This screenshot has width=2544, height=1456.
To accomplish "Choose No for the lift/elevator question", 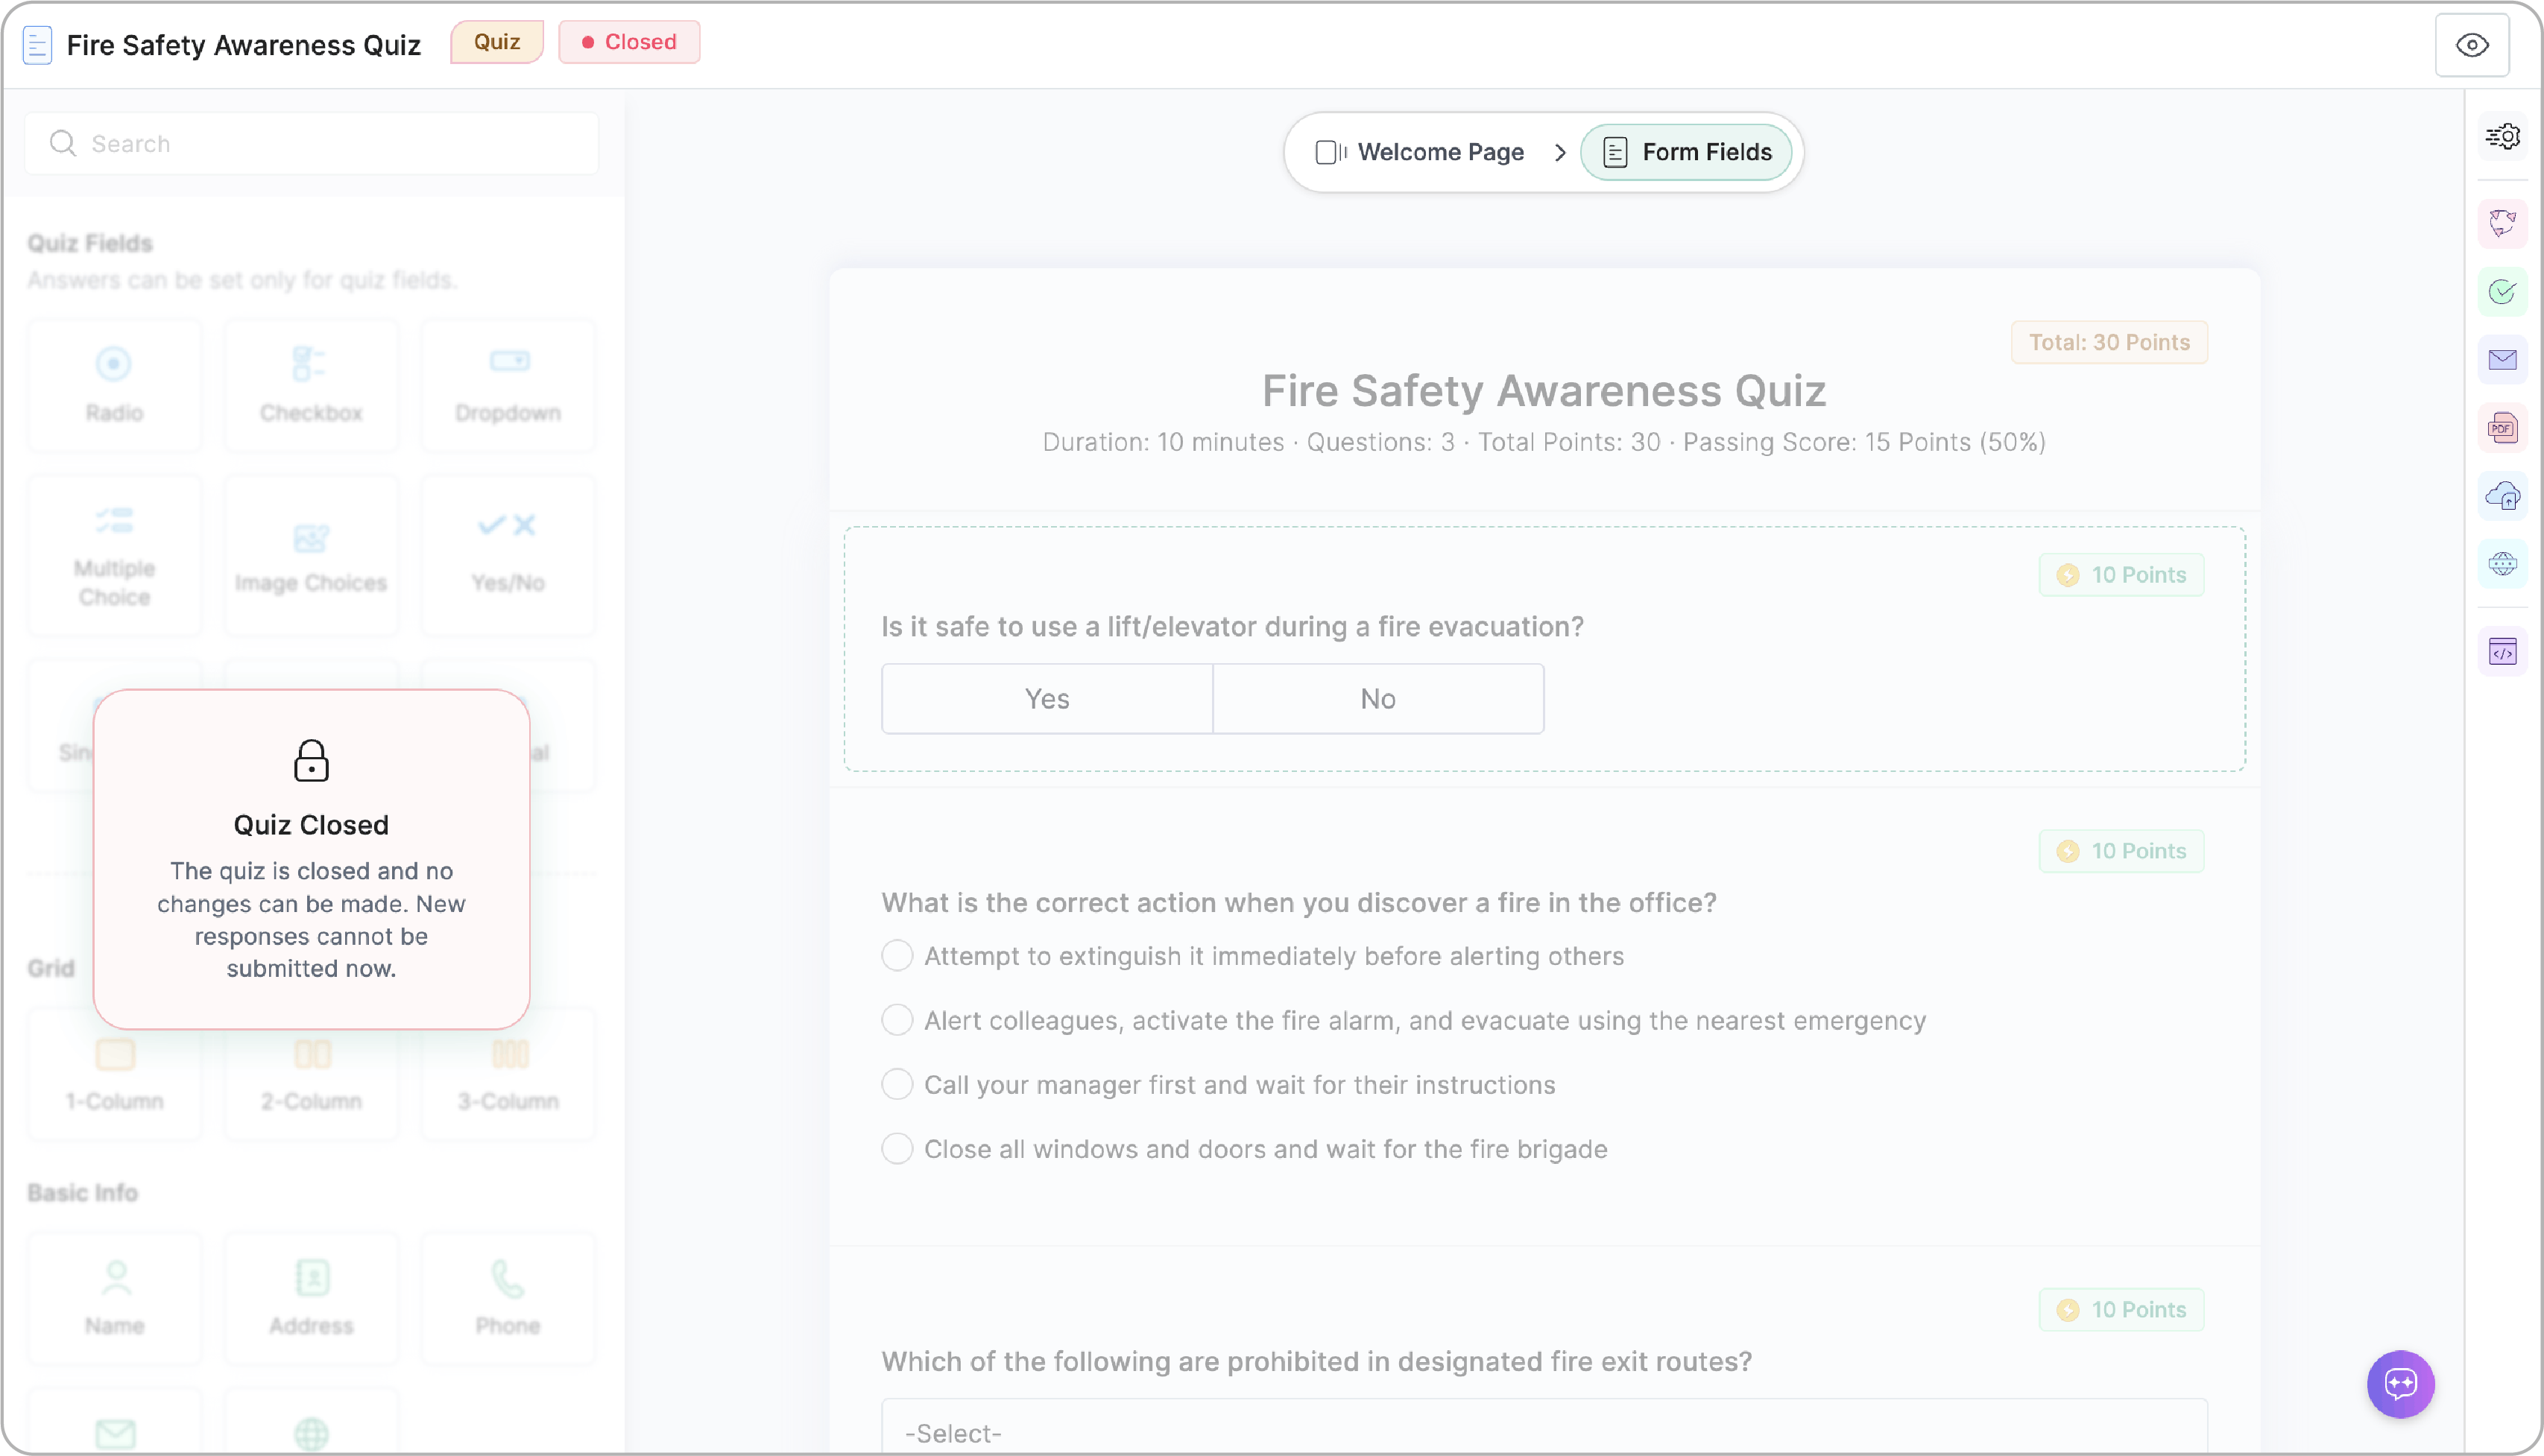I will [1378, 698].
